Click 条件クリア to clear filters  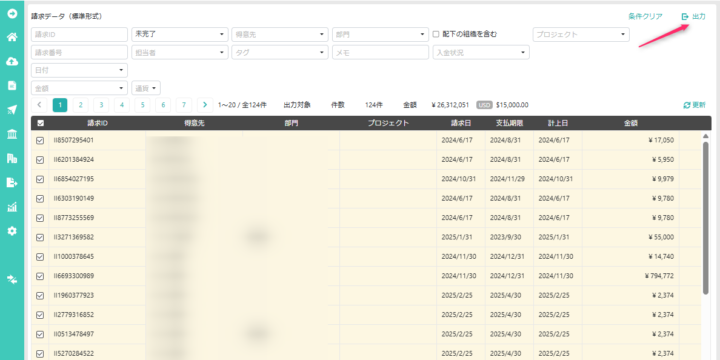point(645,17)
